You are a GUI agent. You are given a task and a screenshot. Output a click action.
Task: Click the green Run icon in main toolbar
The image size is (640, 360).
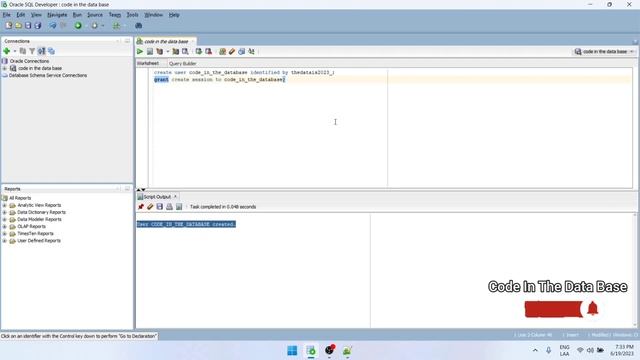(78, 26)
